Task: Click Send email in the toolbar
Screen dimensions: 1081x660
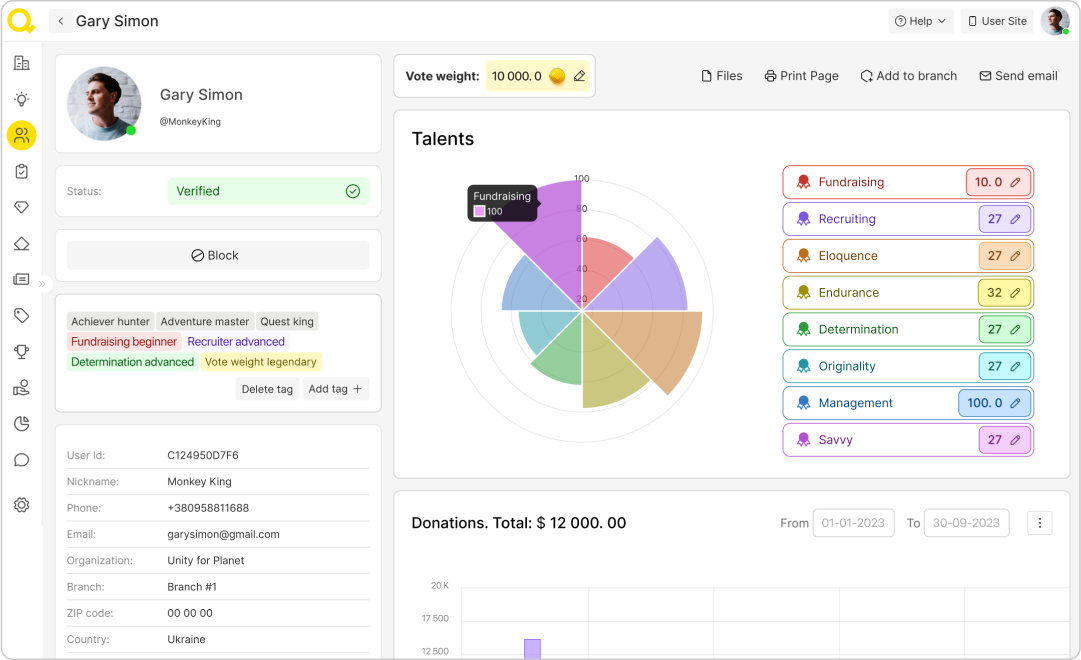Action: [x=1018, y=76]
